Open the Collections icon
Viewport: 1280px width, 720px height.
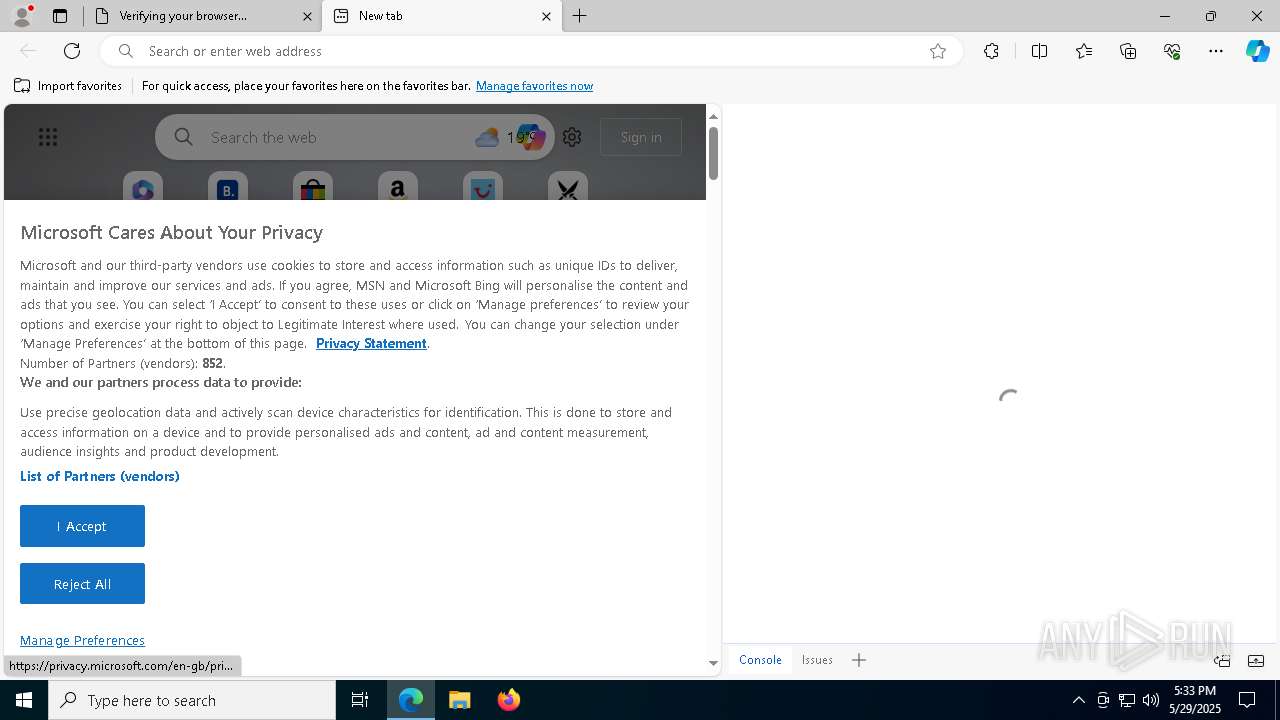[x=1128, y=51]
